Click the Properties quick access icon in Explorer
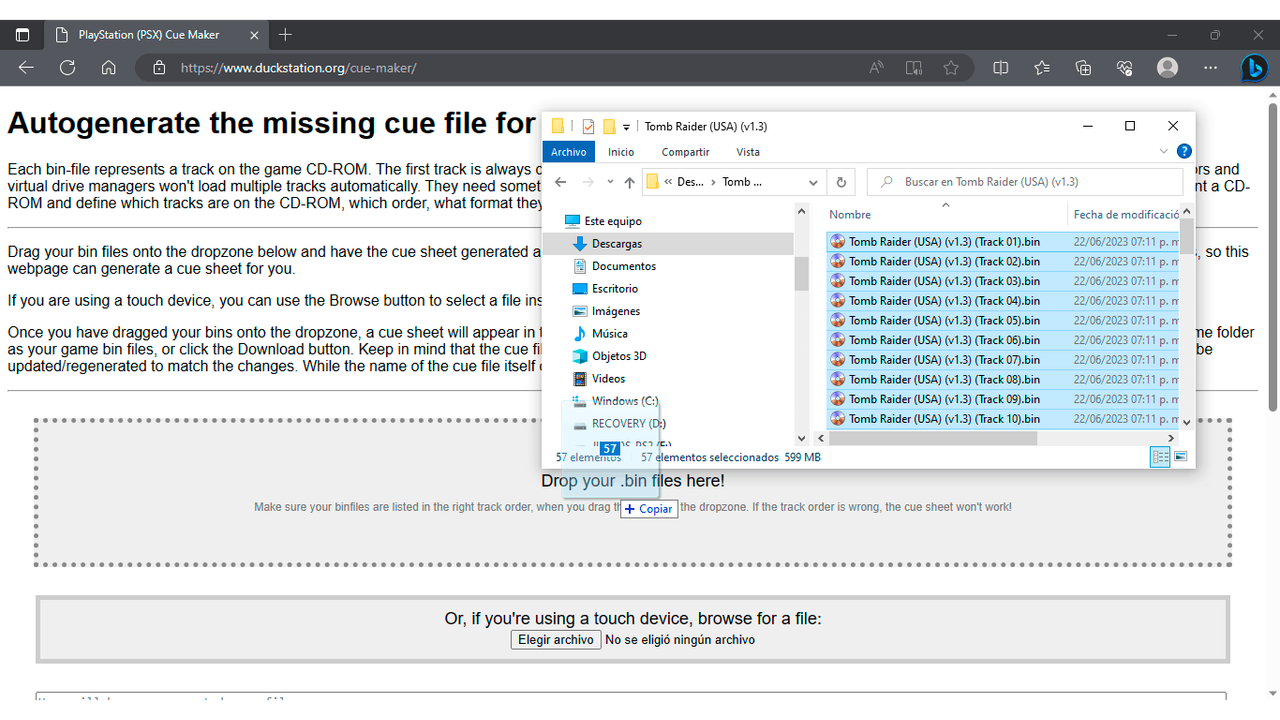This screenshot has height=720, width=1280. [x=588, y=126]
